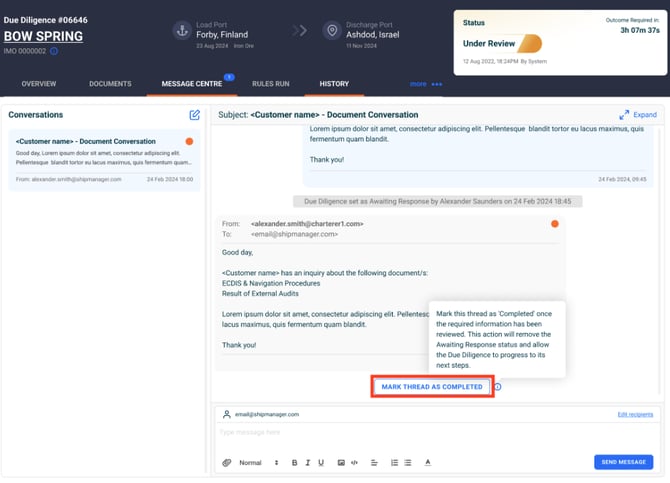Click the attachment paperclip icon

tap(227, 463)
